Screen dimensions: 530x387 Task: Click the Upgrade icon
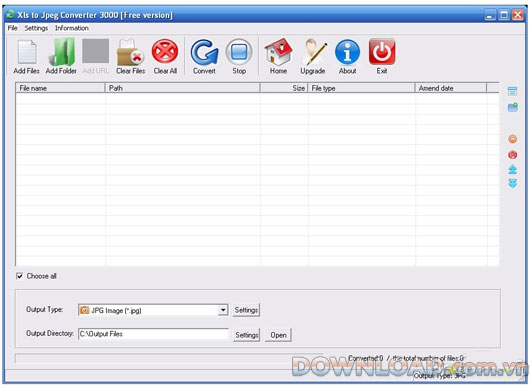(313, 52)
